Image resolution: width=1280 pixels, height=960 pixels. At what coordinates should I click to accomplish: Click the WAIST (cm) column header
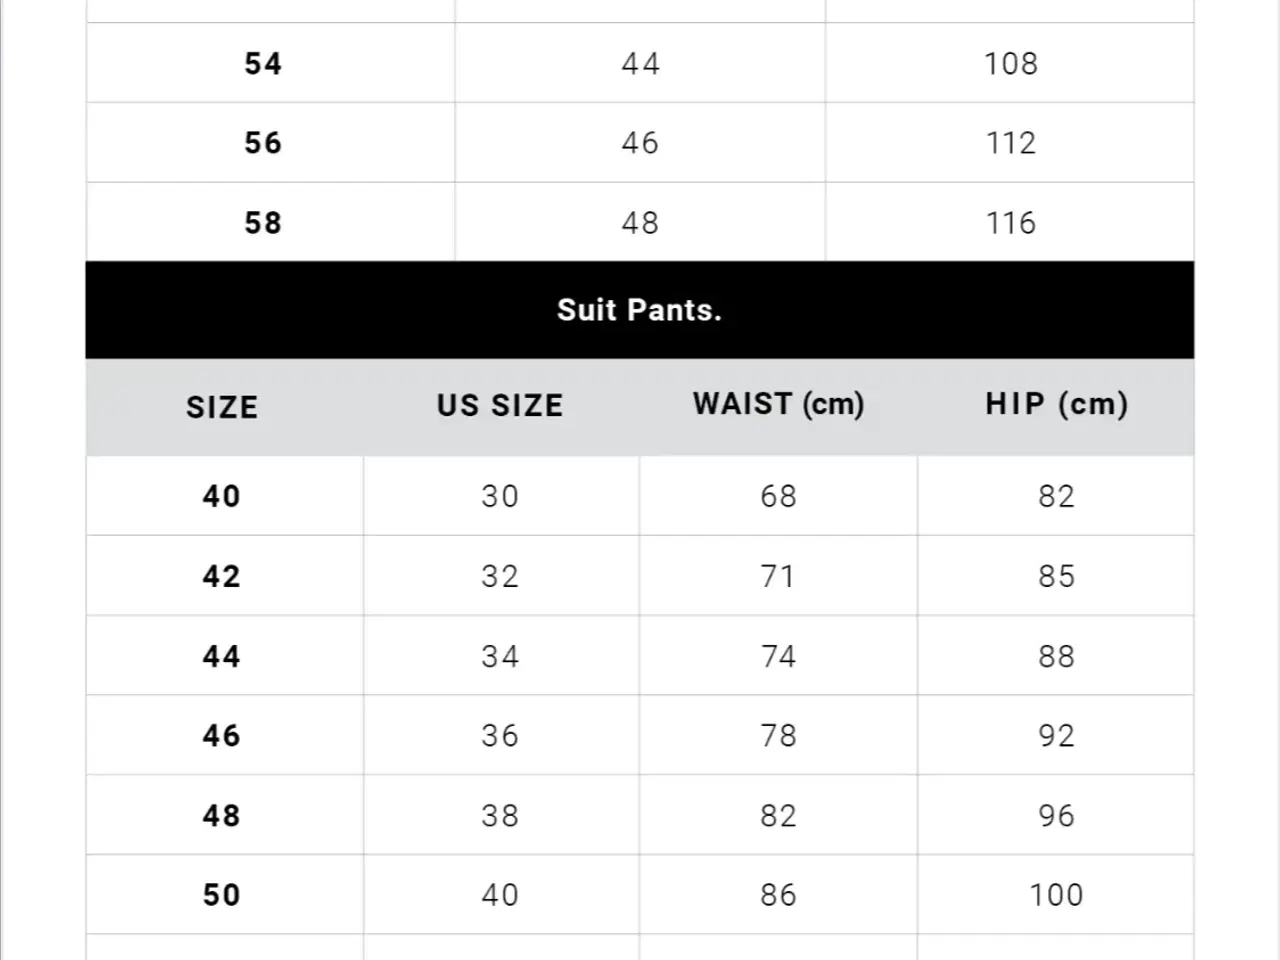point(778,404)
